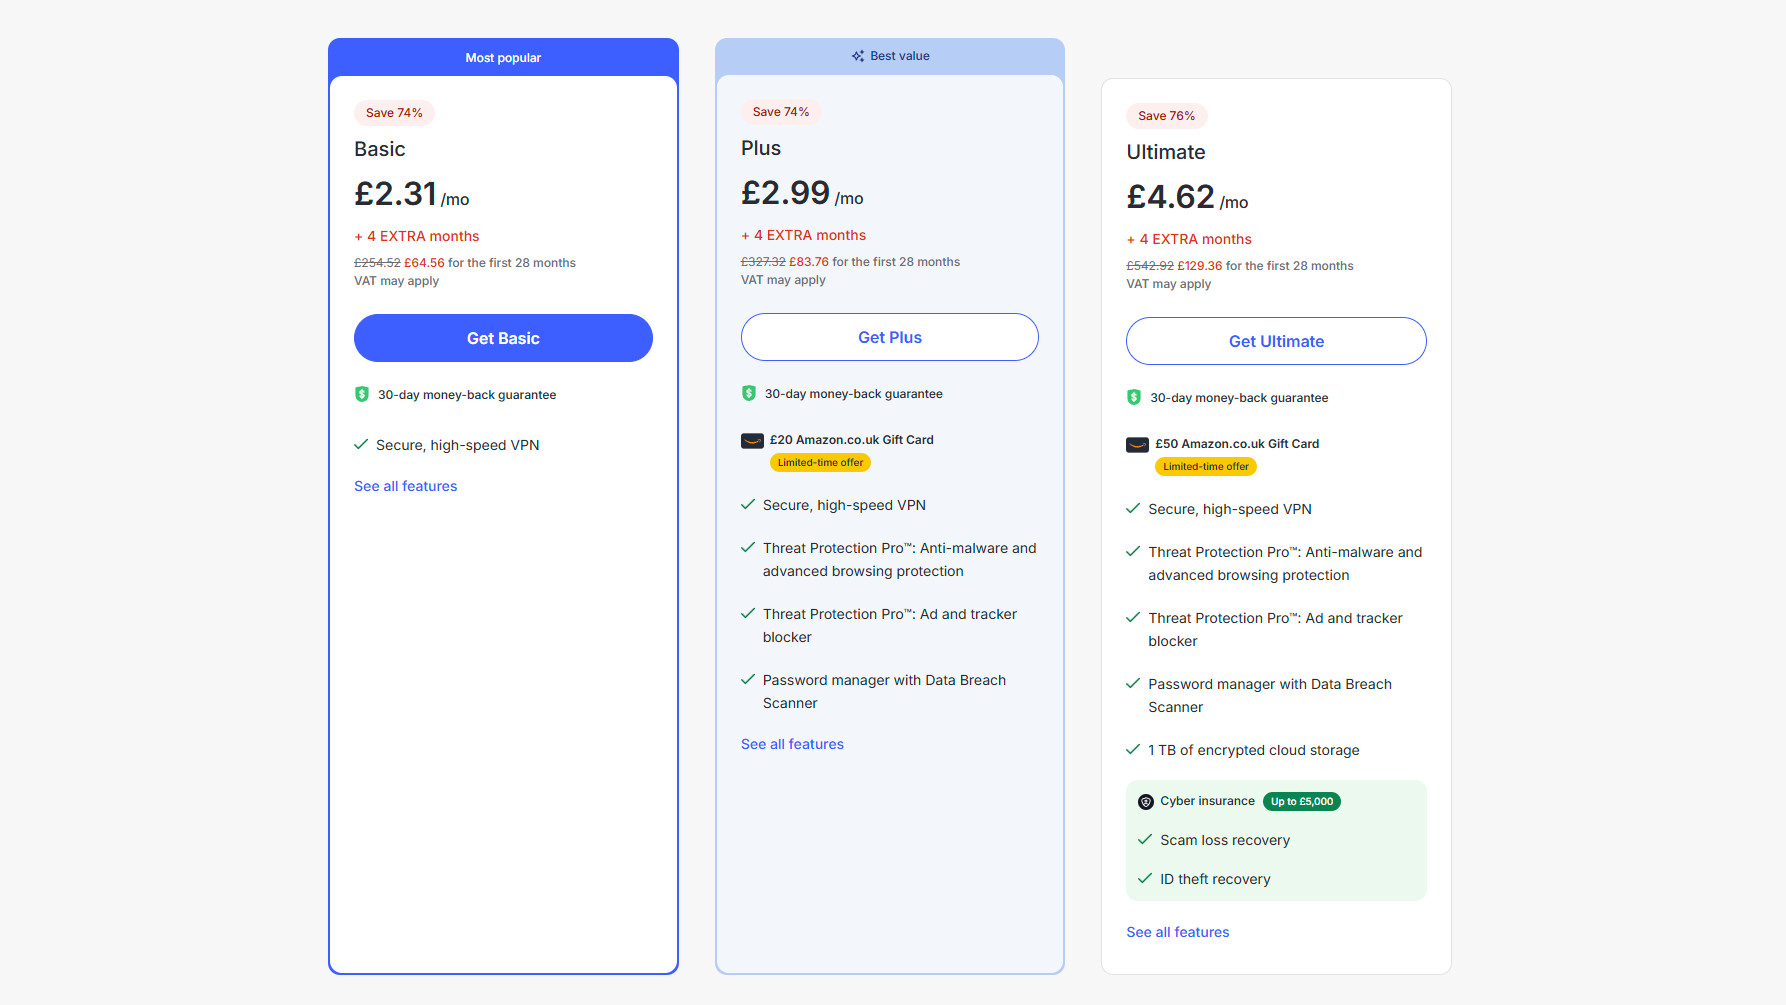Click the Up to £5,000 insurance badge
Screen dimensions: 1786x1005
point(1301,801)
